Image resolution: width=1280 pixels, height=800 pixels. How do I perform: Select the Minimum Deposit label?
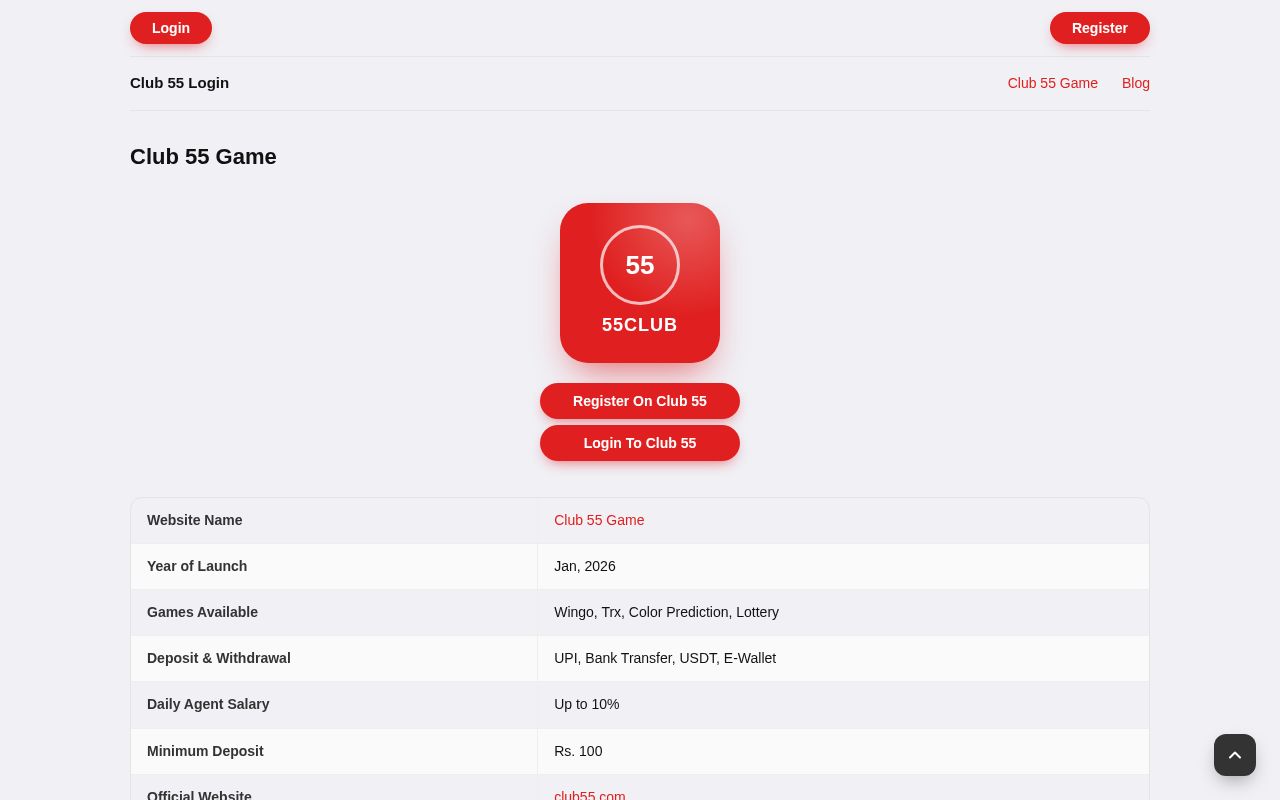[205, 751]
